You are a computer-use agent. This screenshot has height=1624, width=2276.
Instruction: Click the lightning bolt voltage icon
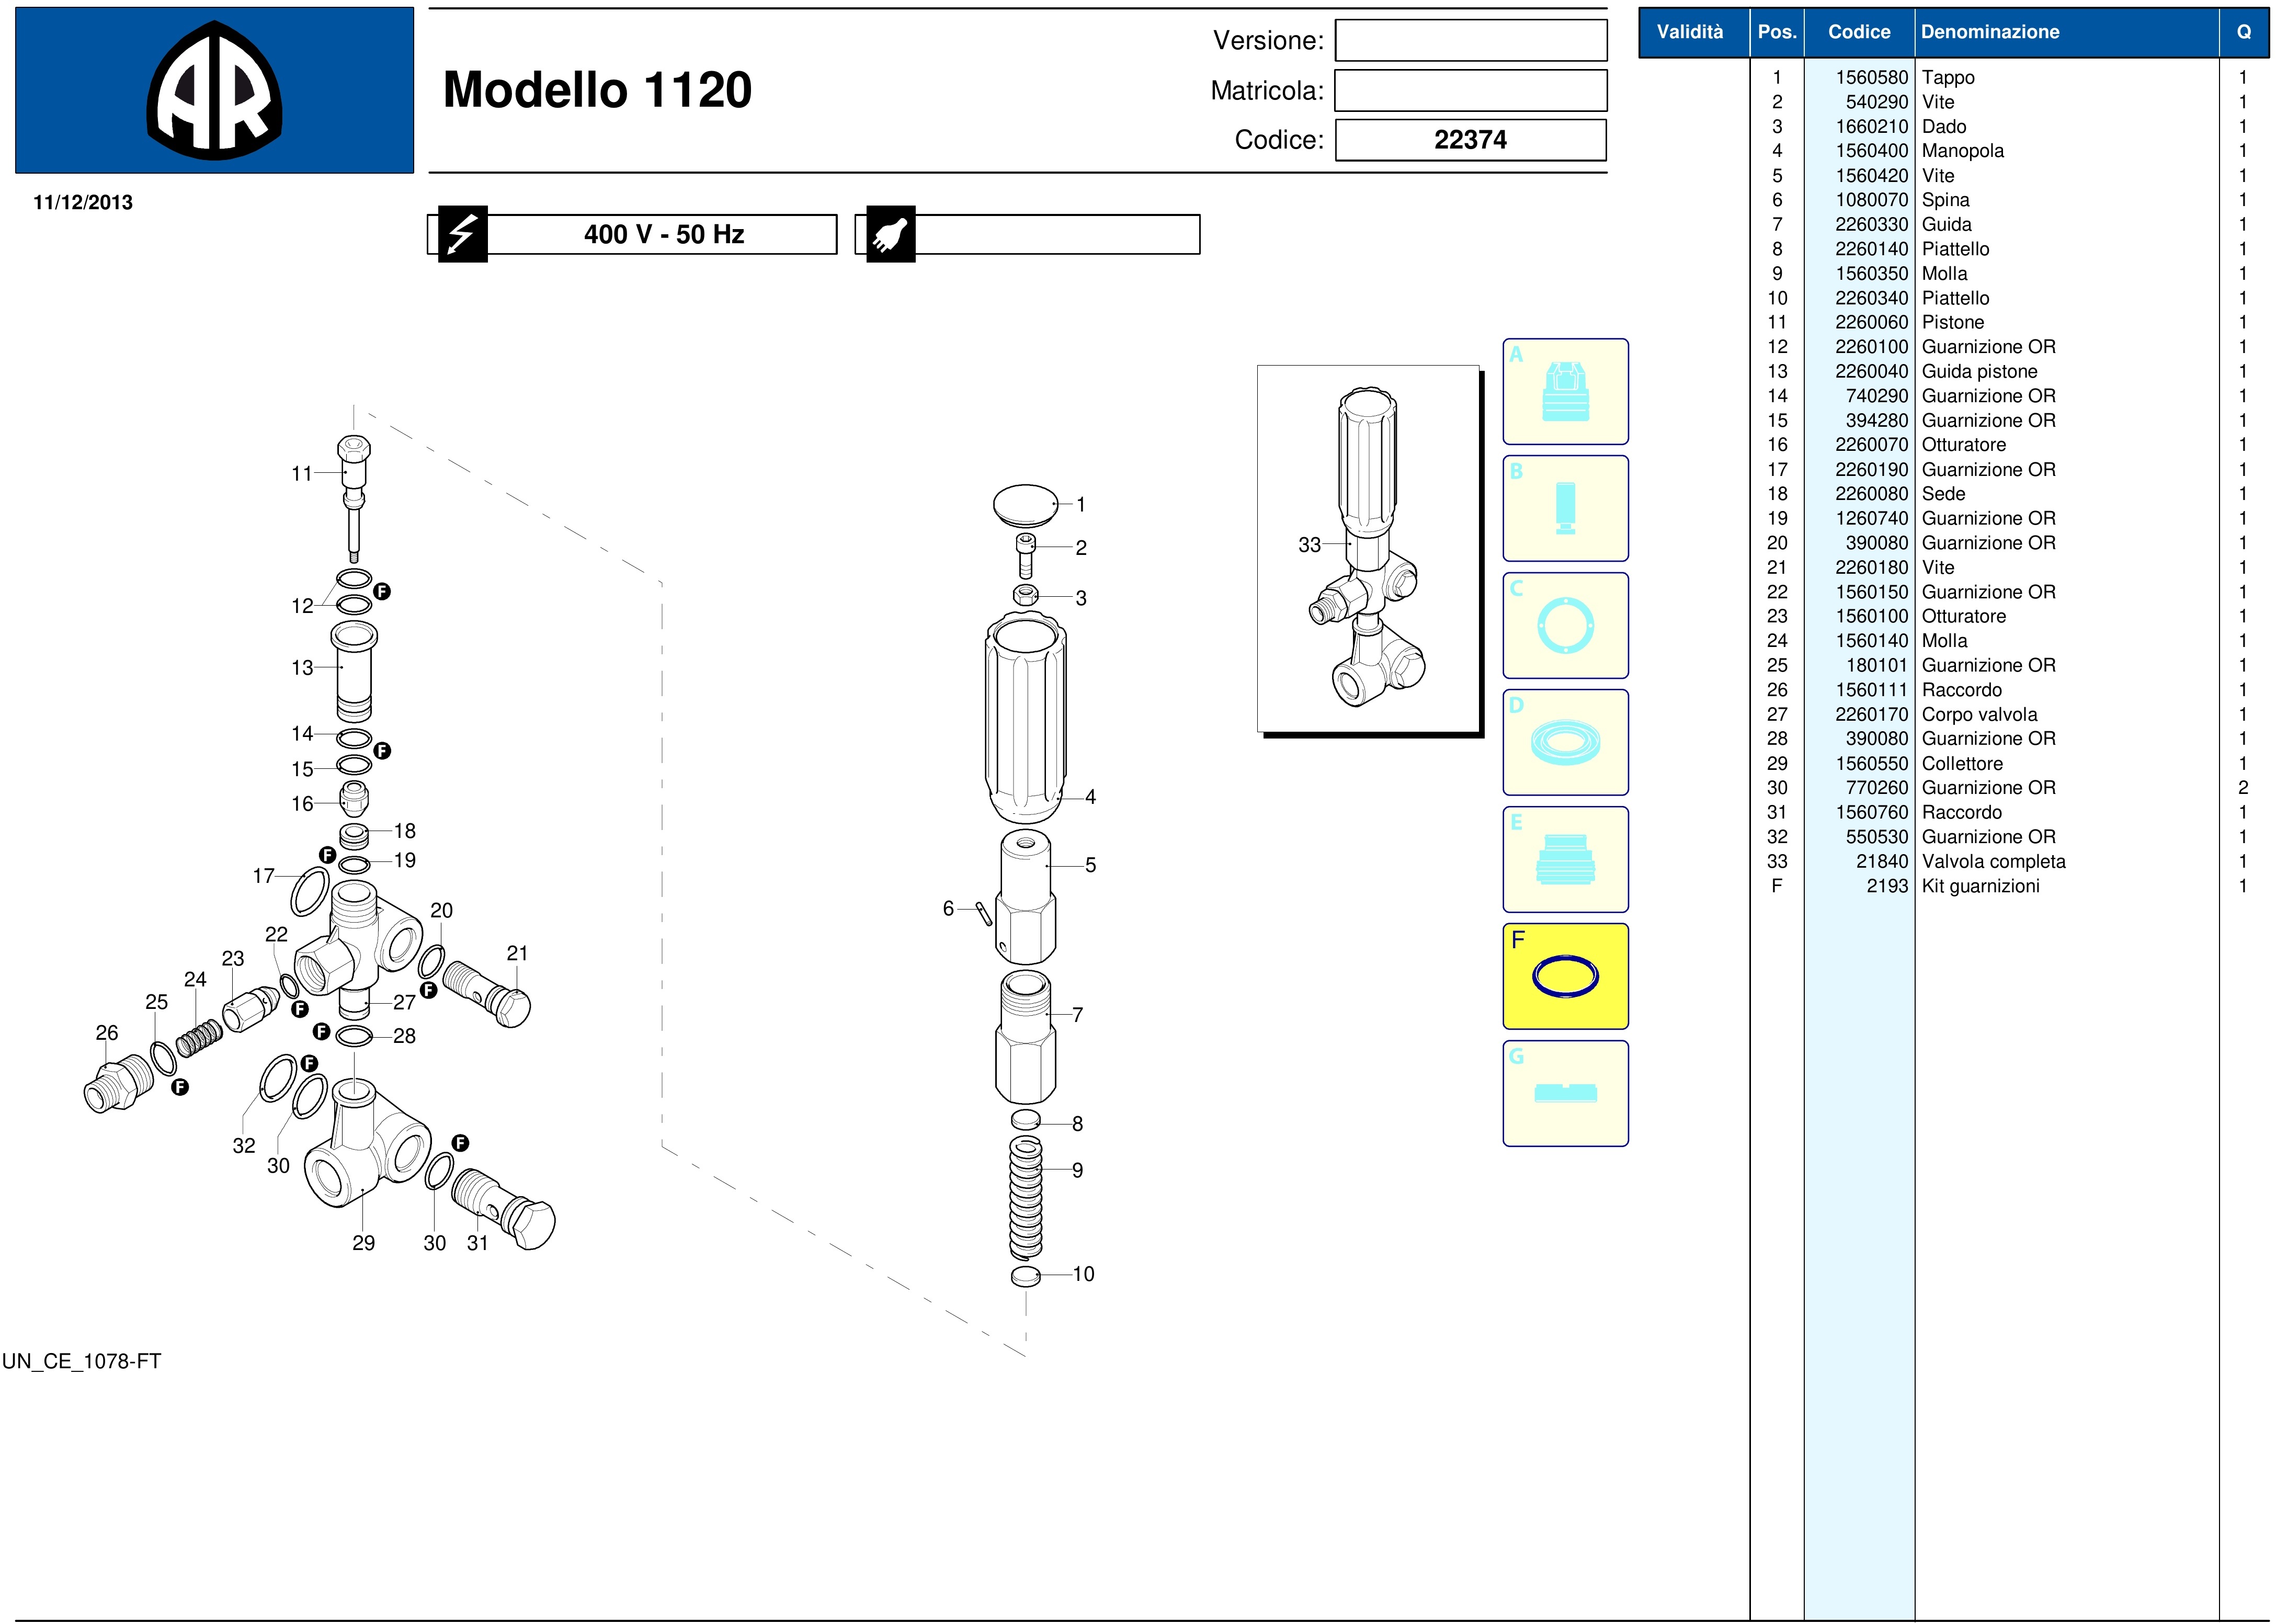[461, 234]
